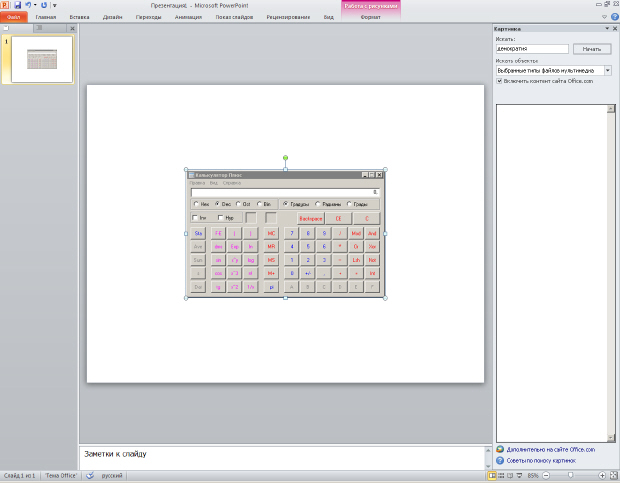Switch to the Формат tab

[370, 17]
